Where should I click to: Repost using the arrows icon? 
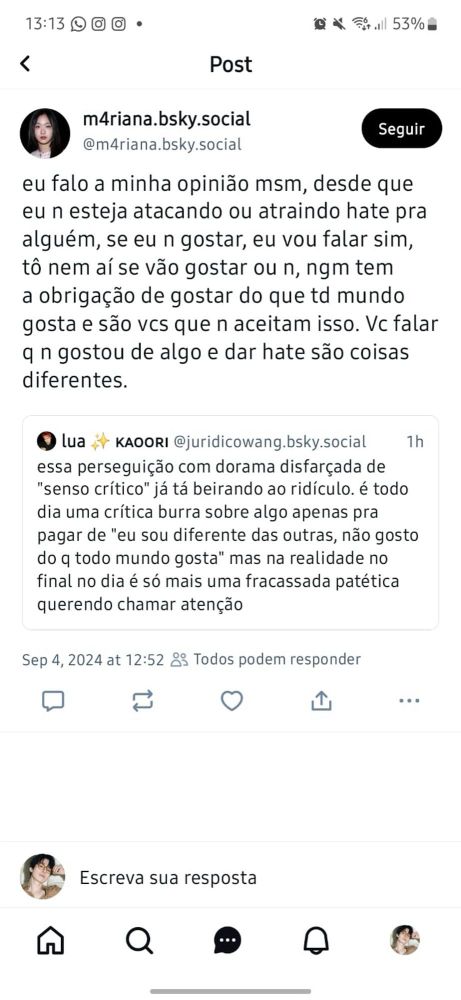click(142, 702)
